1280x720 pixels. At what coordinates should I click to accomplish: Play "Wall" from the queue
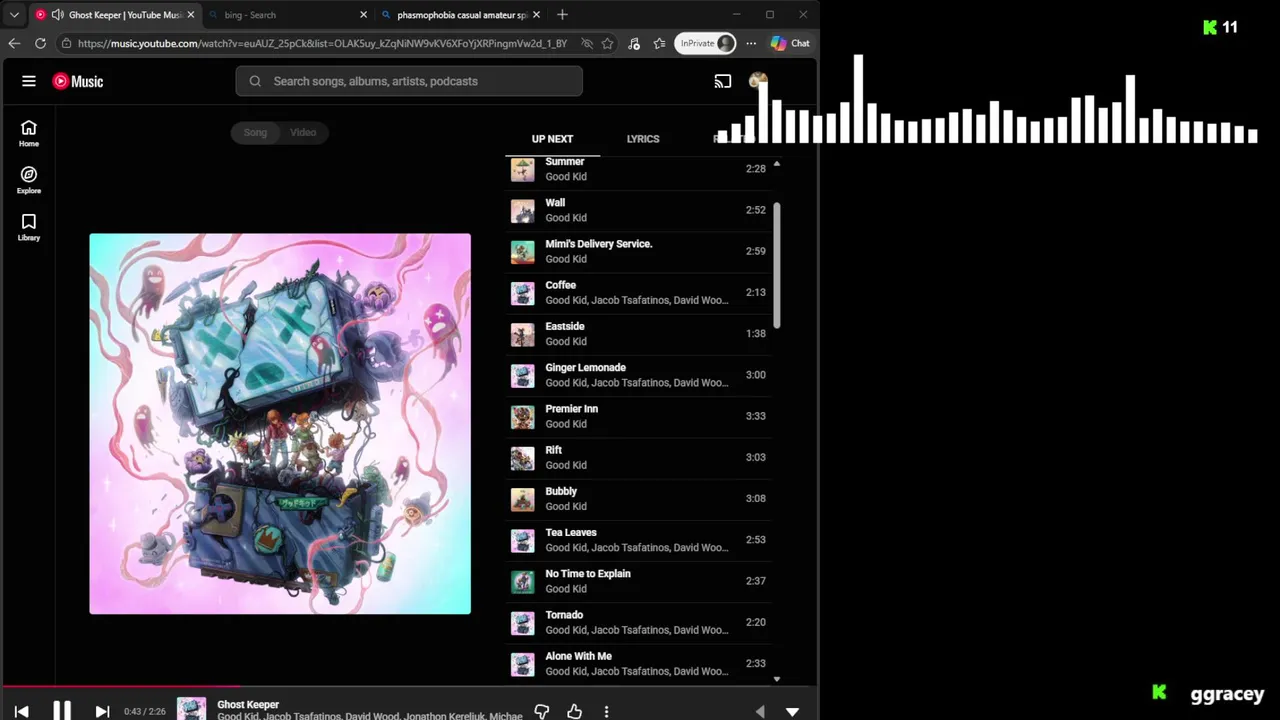[x=639, y=210]
